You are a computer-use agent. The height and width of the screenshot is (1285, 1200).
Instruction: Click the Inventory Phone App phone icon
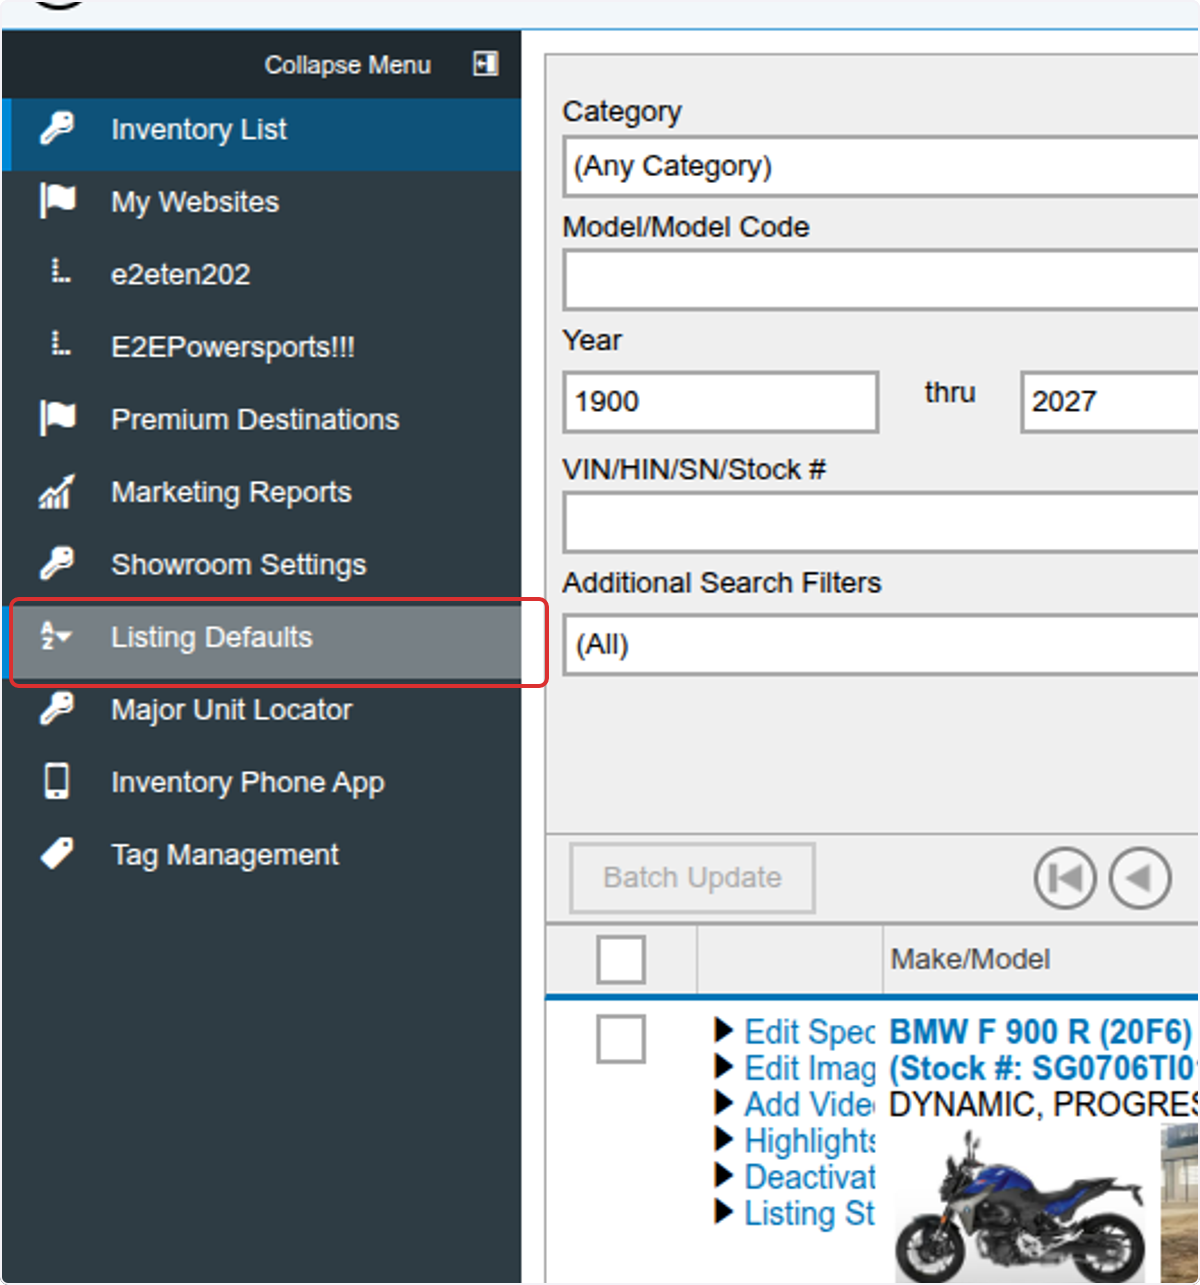pyautogui.click(x=57, y=781)
